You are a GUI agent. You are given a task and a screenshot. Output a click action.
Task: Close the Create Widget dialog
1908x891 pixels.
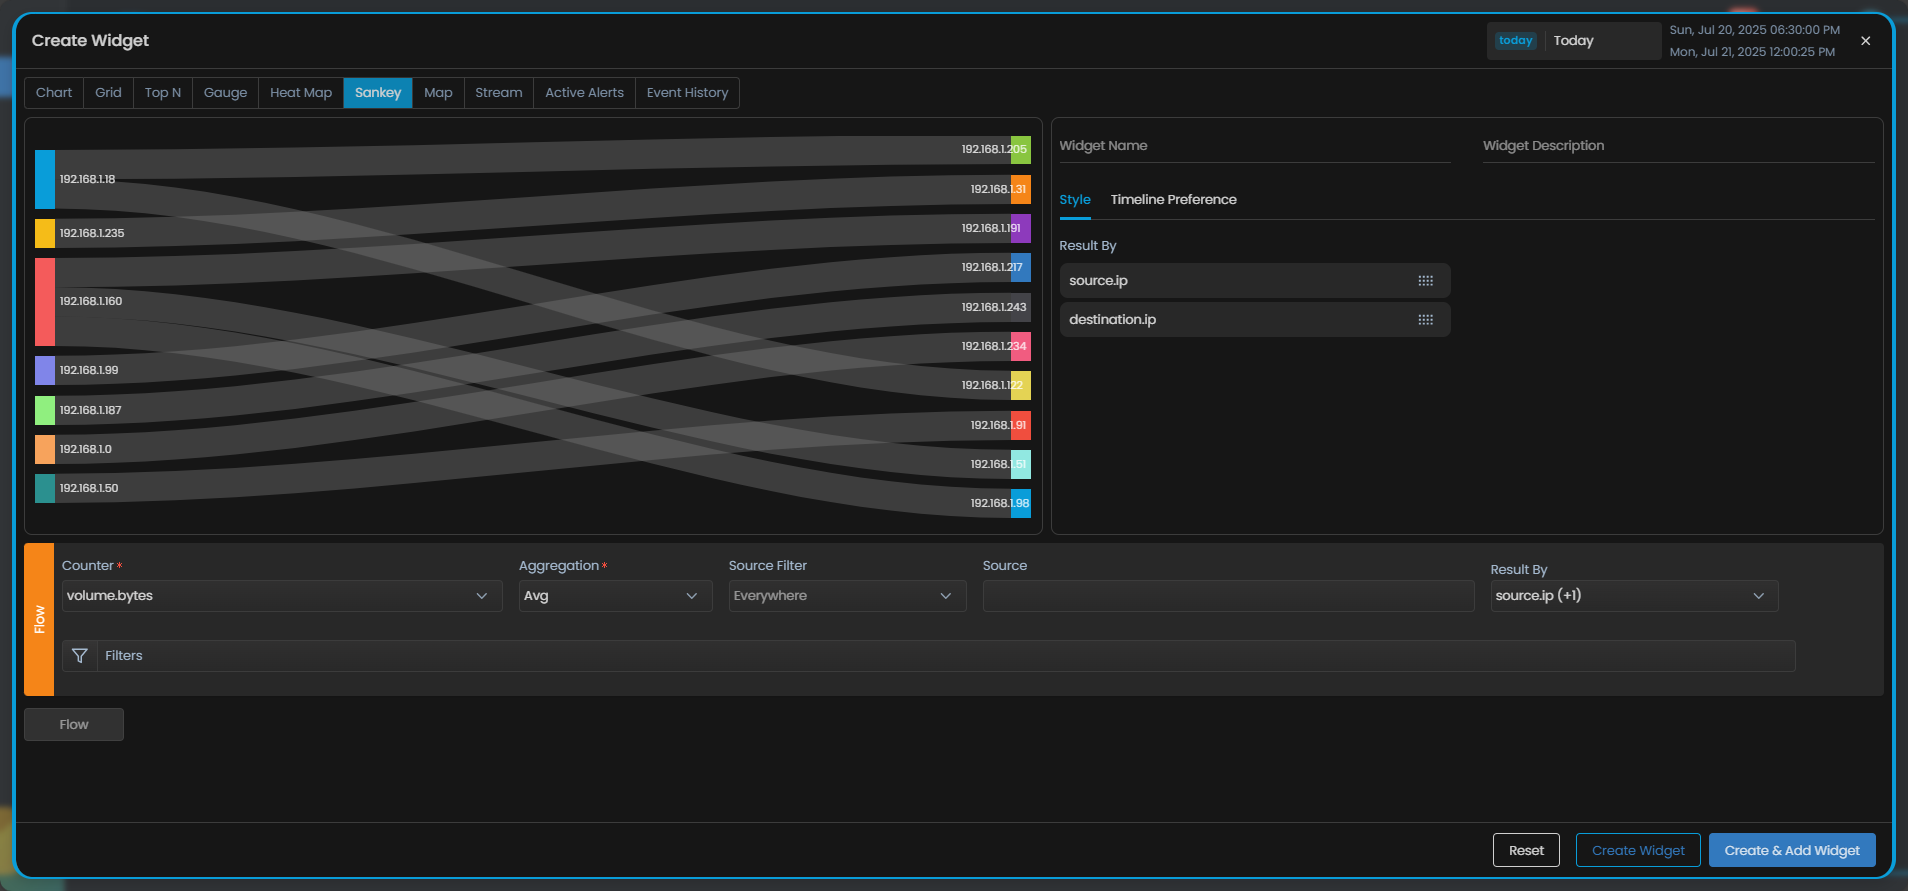tap(1865, 41)
